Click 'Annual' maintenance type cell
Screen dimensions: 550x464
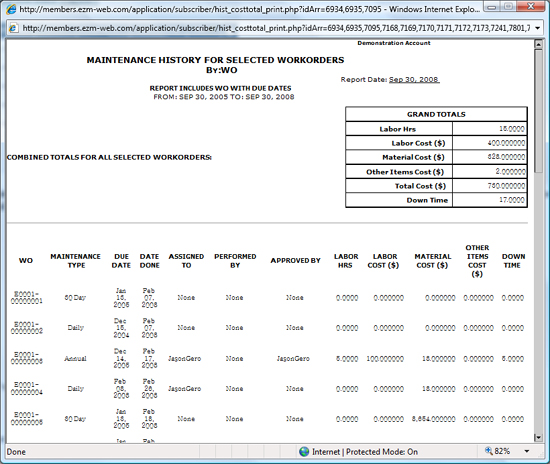(x=75, y=358)
